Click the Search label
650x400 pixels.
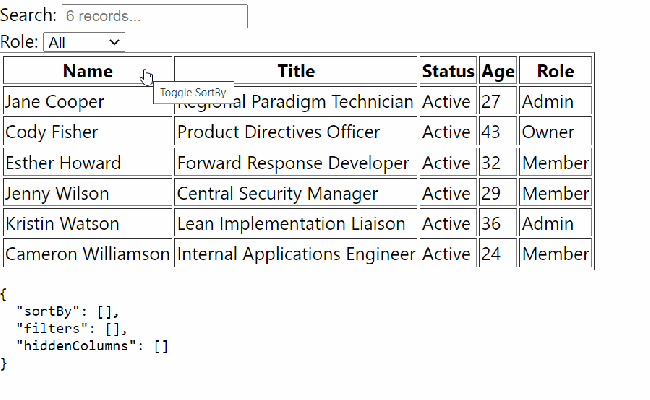[28, 15]
